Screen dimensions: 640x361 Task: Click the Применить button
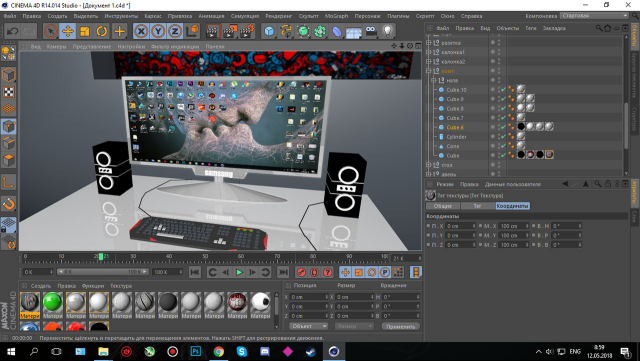point(400,326)
